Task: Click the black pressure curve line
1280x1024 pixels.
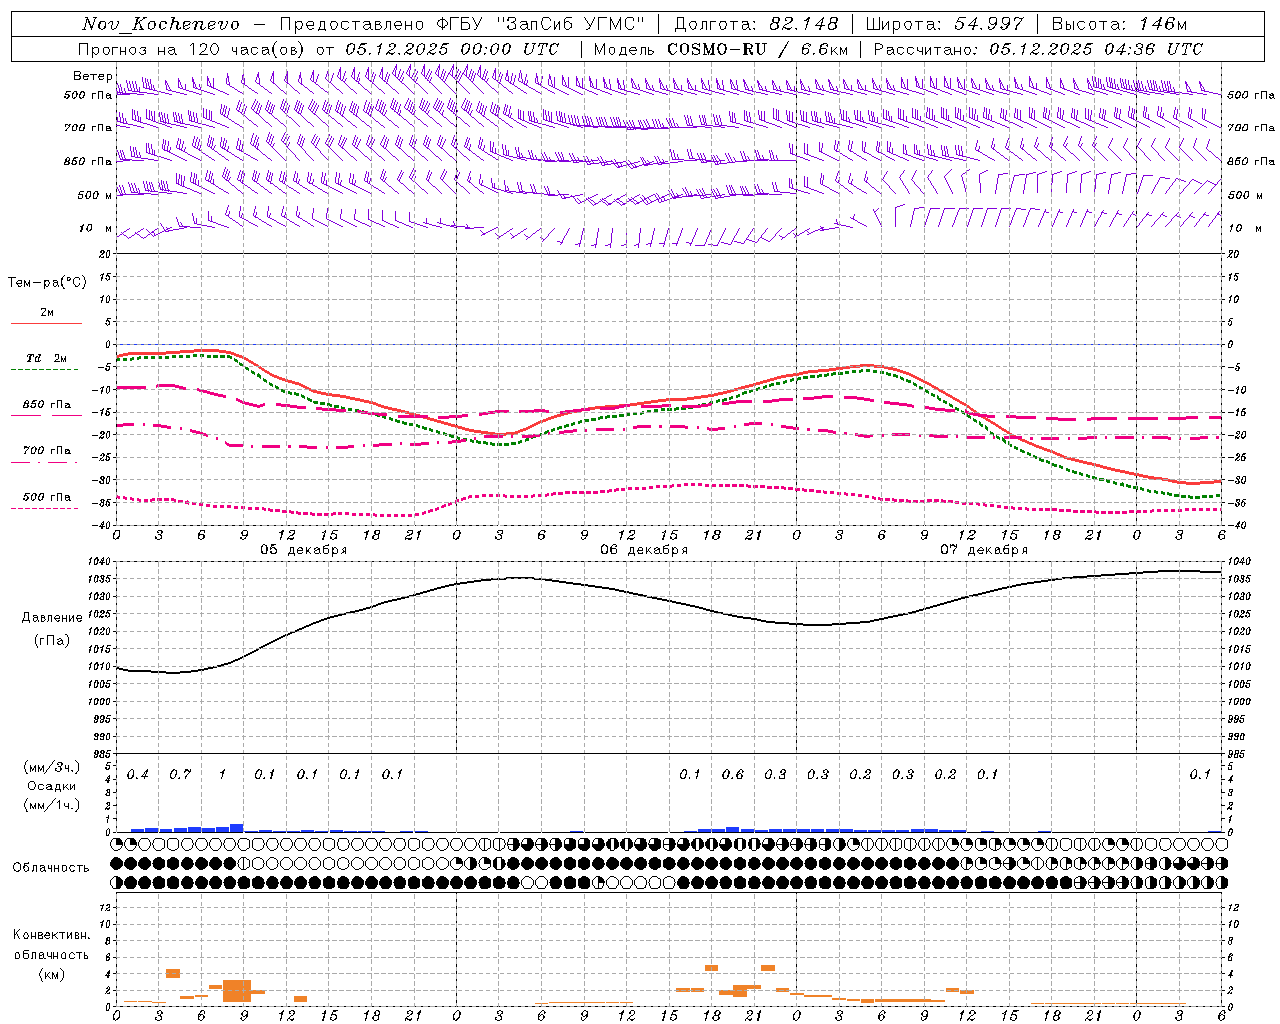Action: (668, 601)
